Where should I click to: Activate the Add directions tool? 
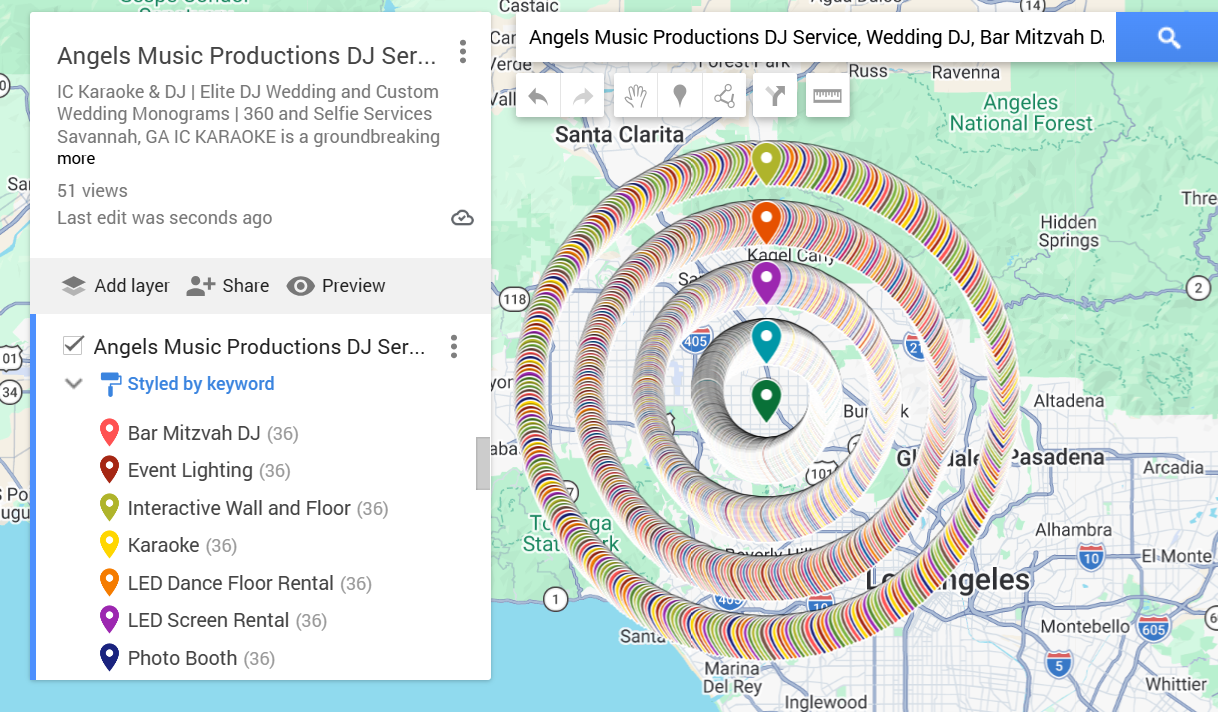tap(777, 94)
